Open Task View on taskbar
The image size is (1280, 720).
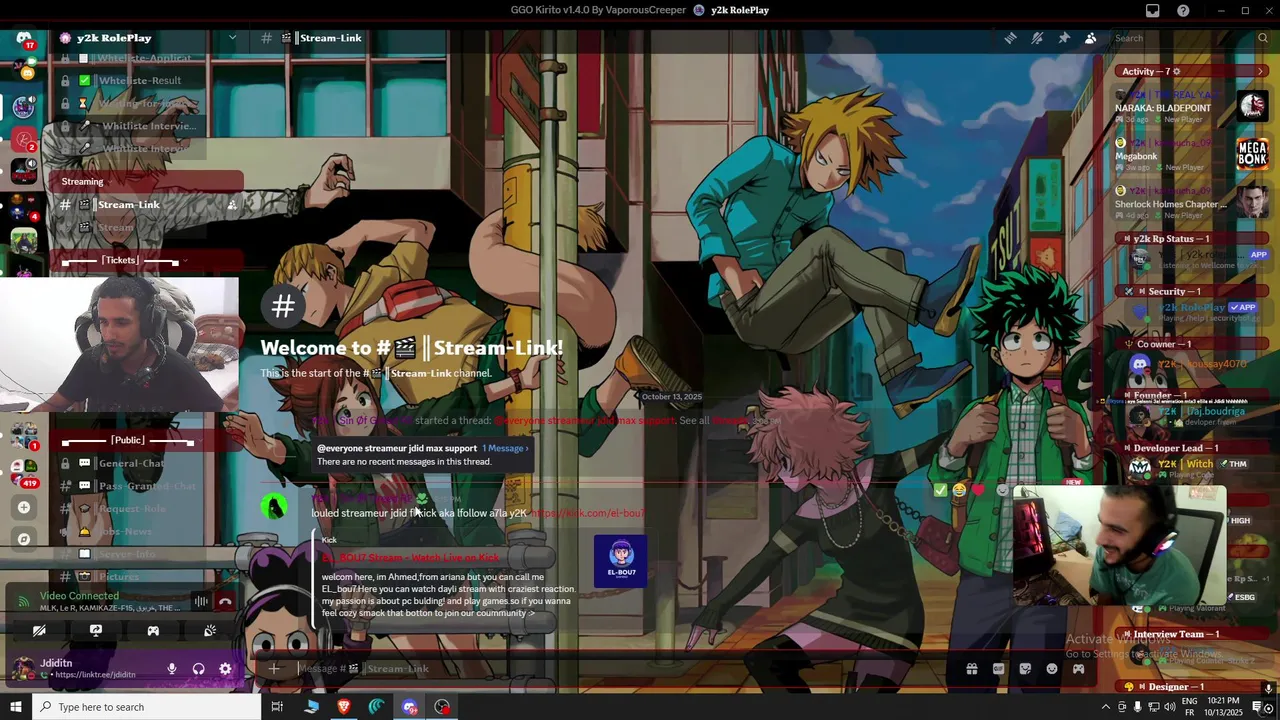(x=277, y=707)
